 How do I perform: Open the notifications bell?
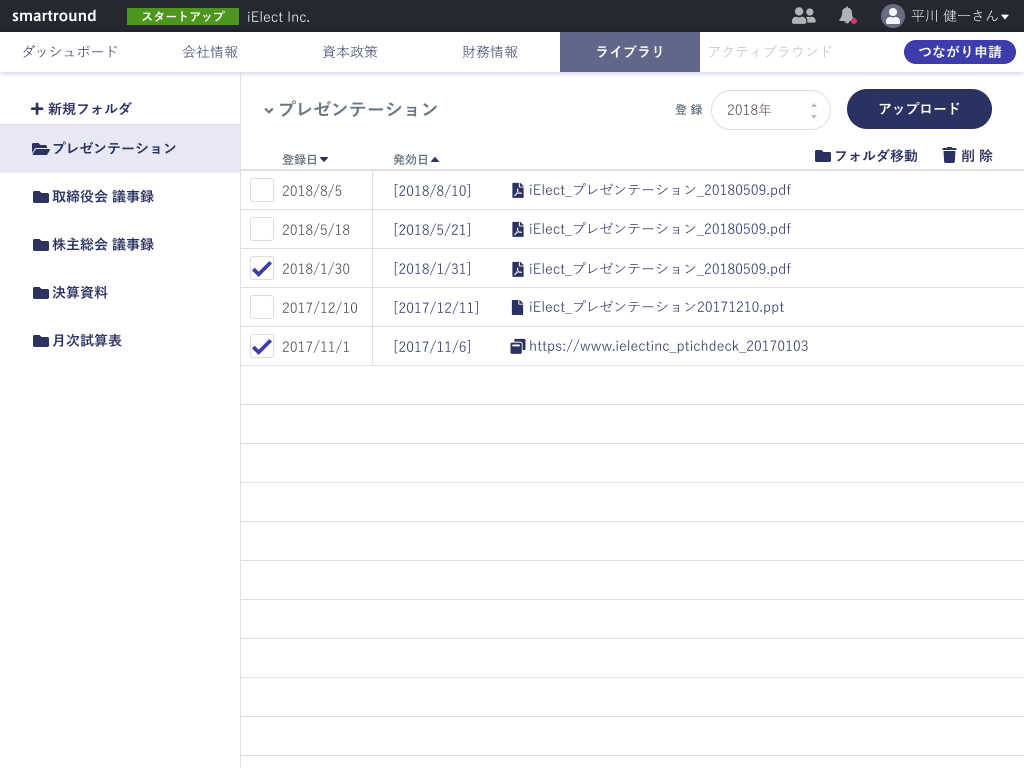point(847,15)
